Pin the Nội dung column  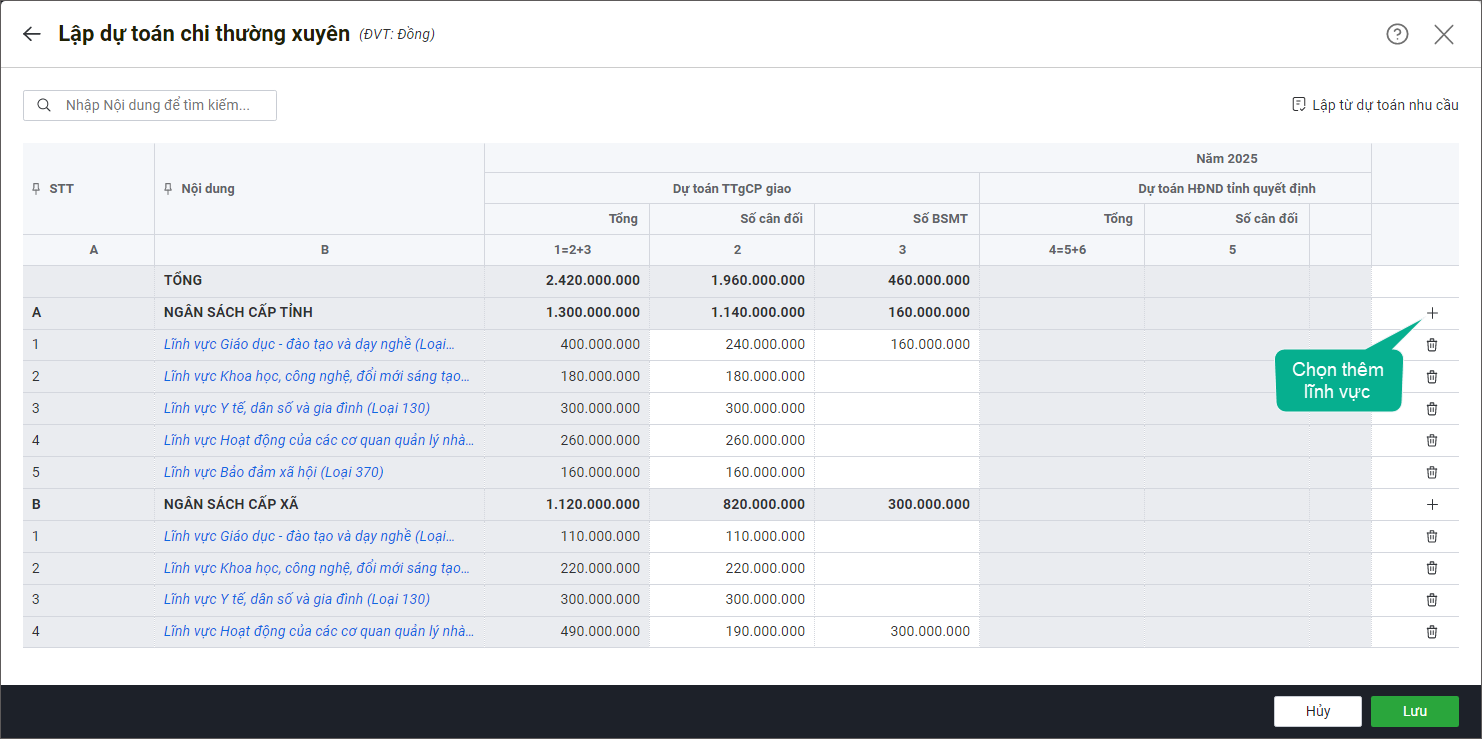168,189
